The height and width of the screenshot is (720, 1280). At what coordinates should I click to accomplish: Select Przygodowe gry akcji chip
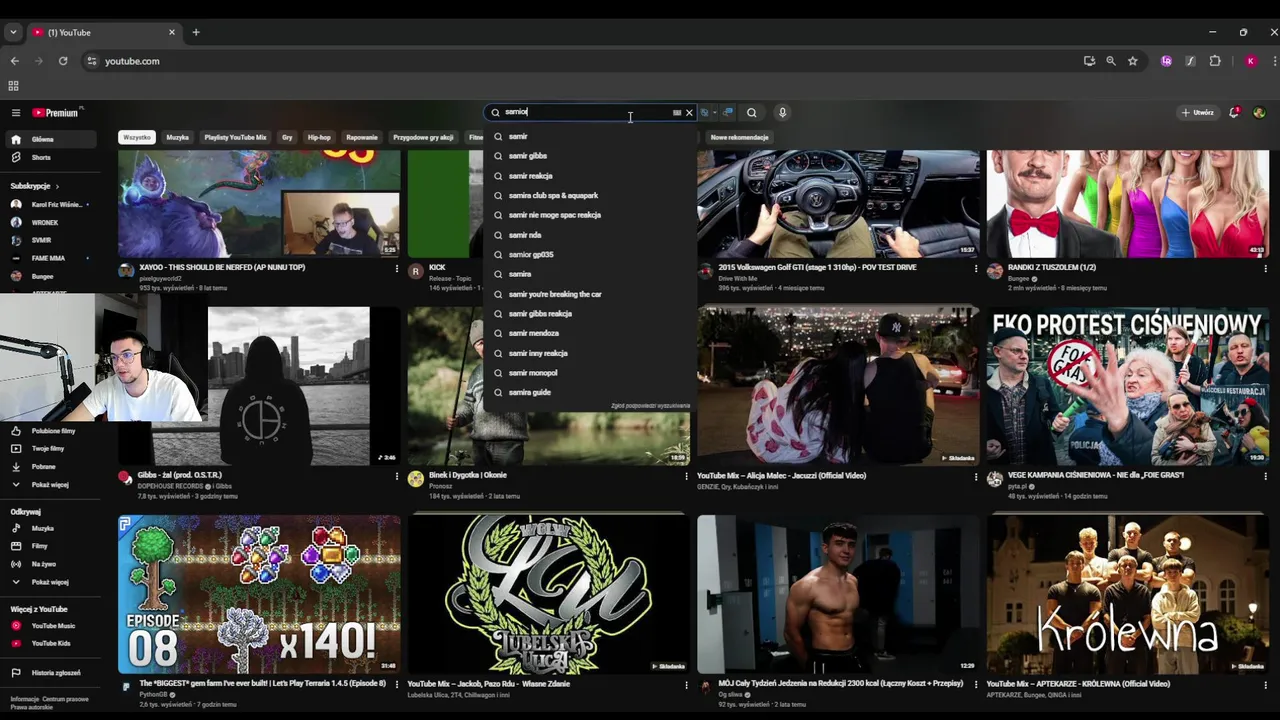pos(423,137)
